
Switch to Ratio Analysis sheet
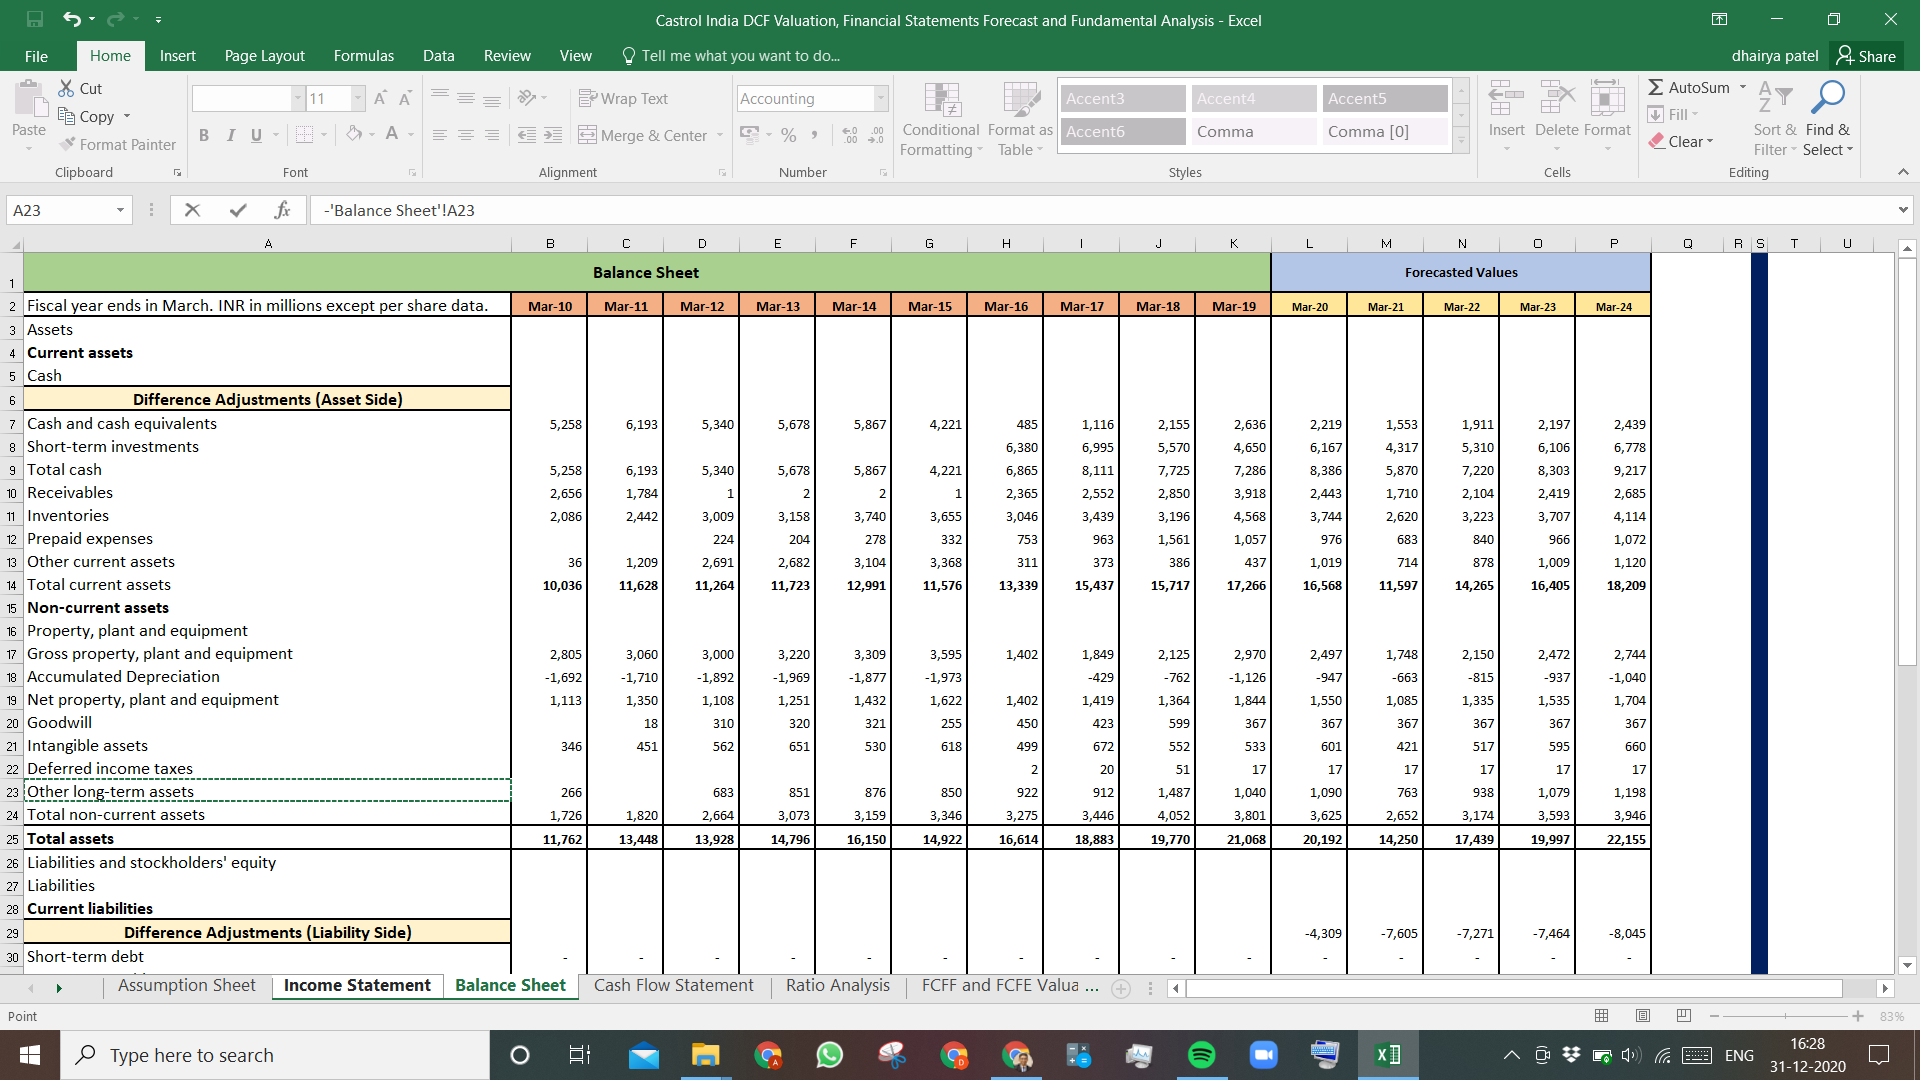click(x=837, y=985)
